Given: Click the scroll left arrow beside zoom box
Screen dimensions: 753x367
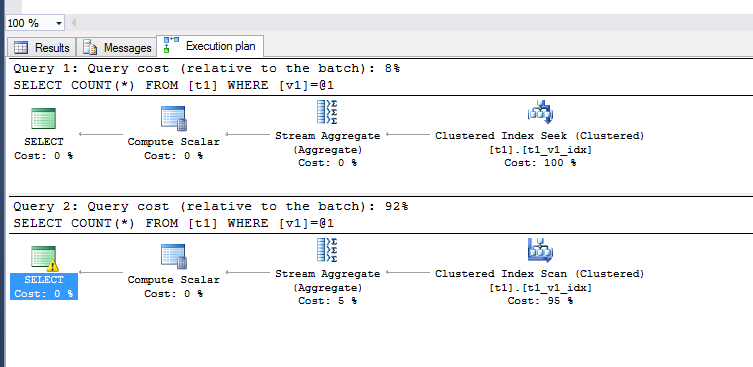Looking at the screenshot, I should [x=73, y=23].
